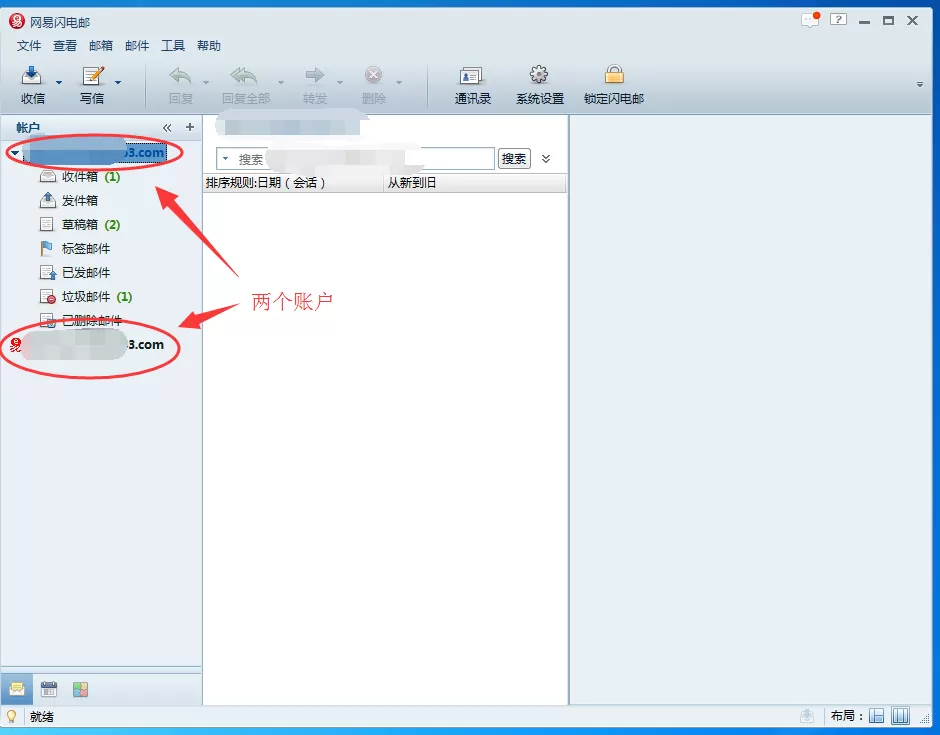This screenshot has height=735, width=940.
Task: Compose new mail with 写信
Action: 92,85
